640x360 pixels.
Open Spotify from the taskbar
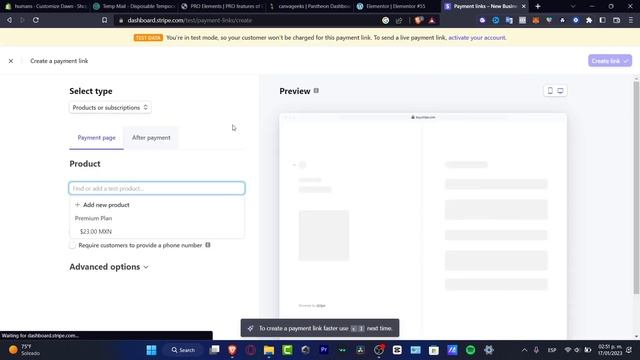coord(470,350)
